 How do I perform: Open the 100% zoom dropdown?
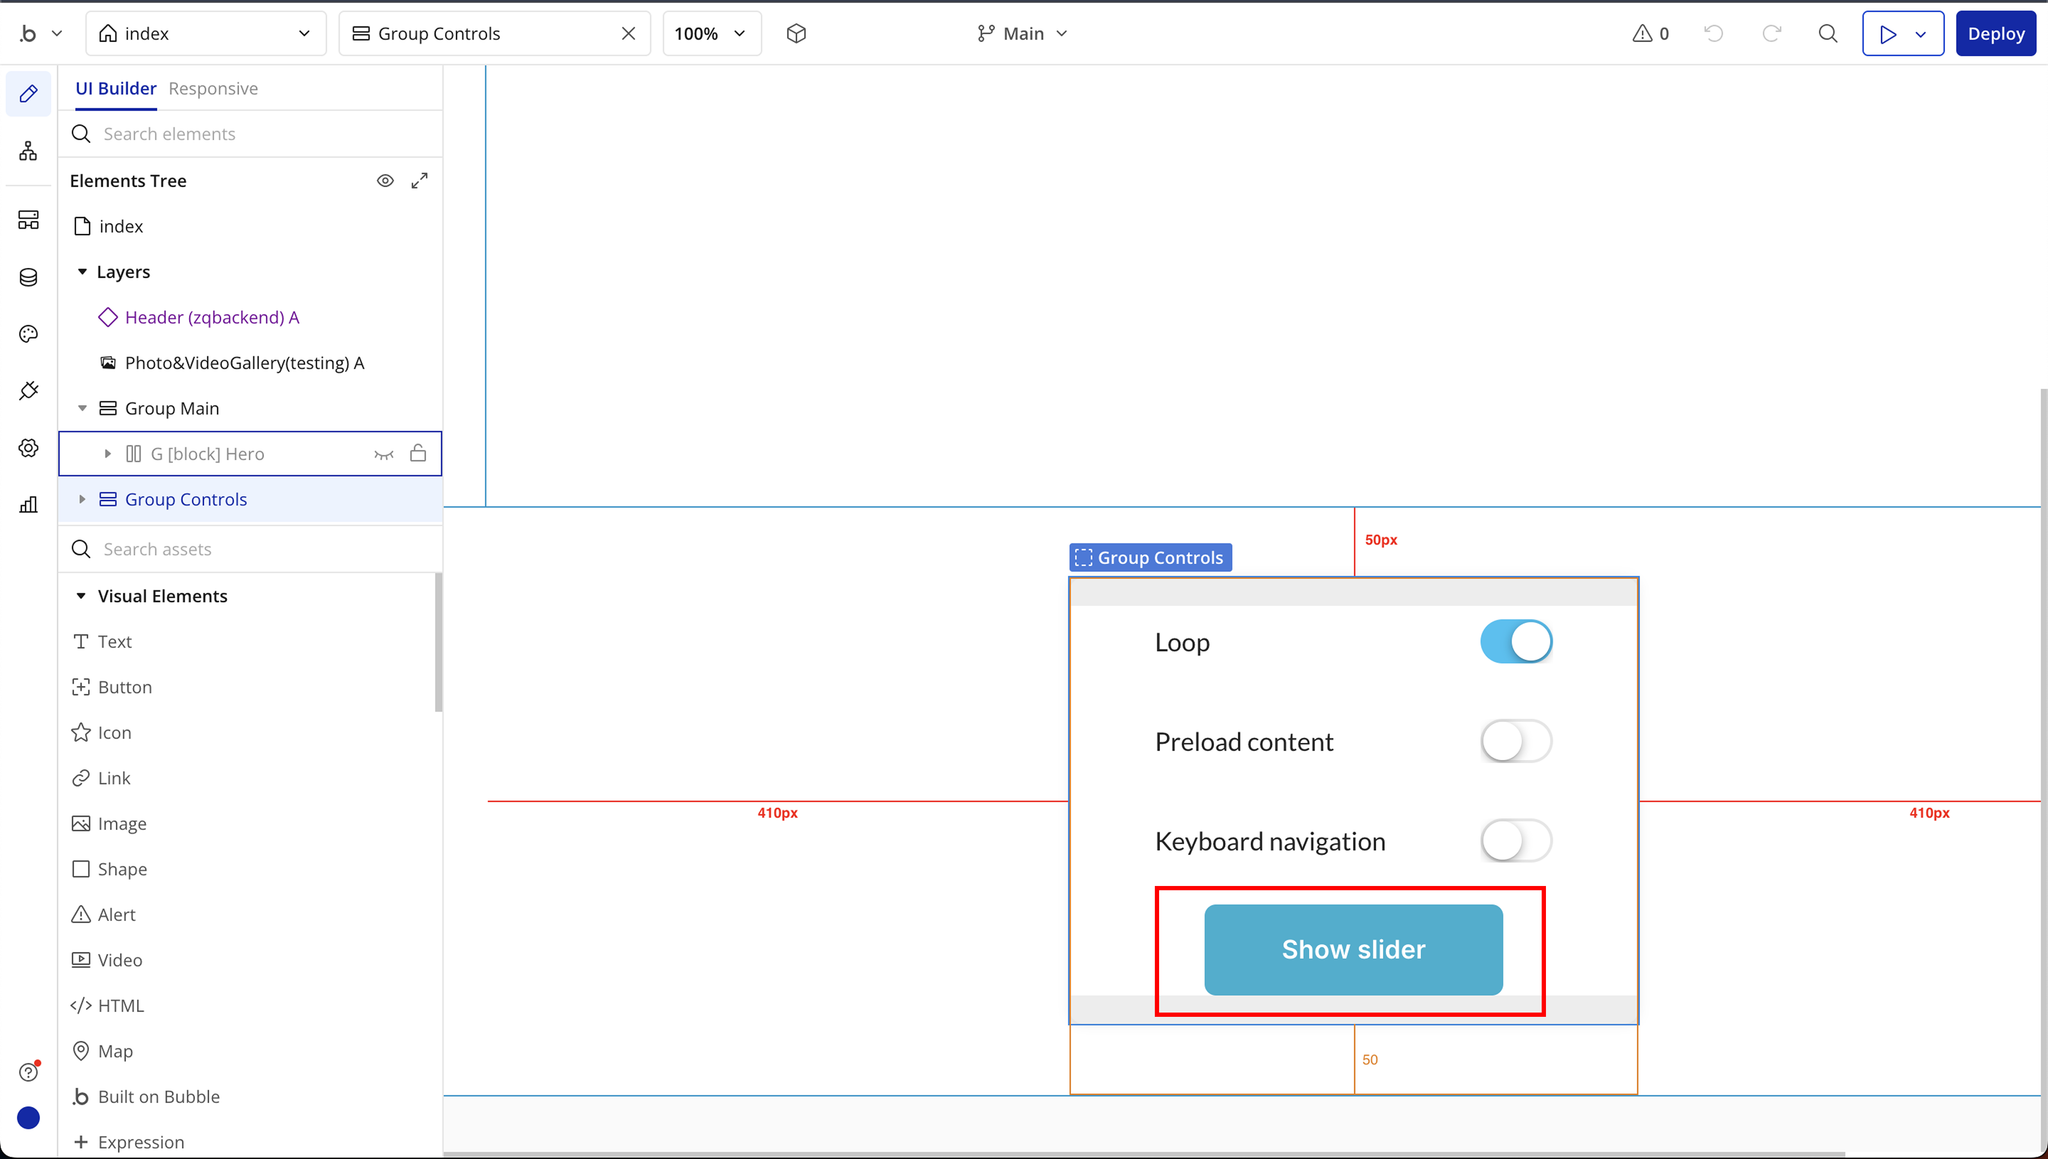(x=711, y=34)
